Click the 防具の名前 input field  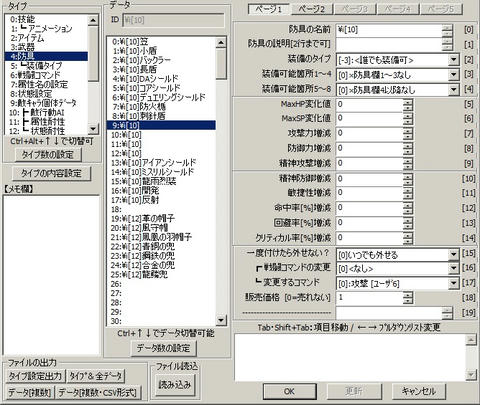(x=389, y=30)
